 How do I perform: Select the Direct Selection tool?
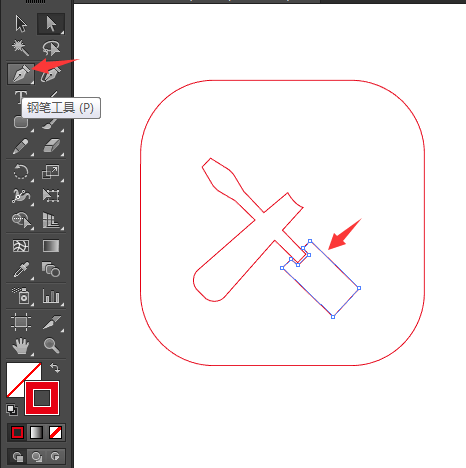(51, 24)
